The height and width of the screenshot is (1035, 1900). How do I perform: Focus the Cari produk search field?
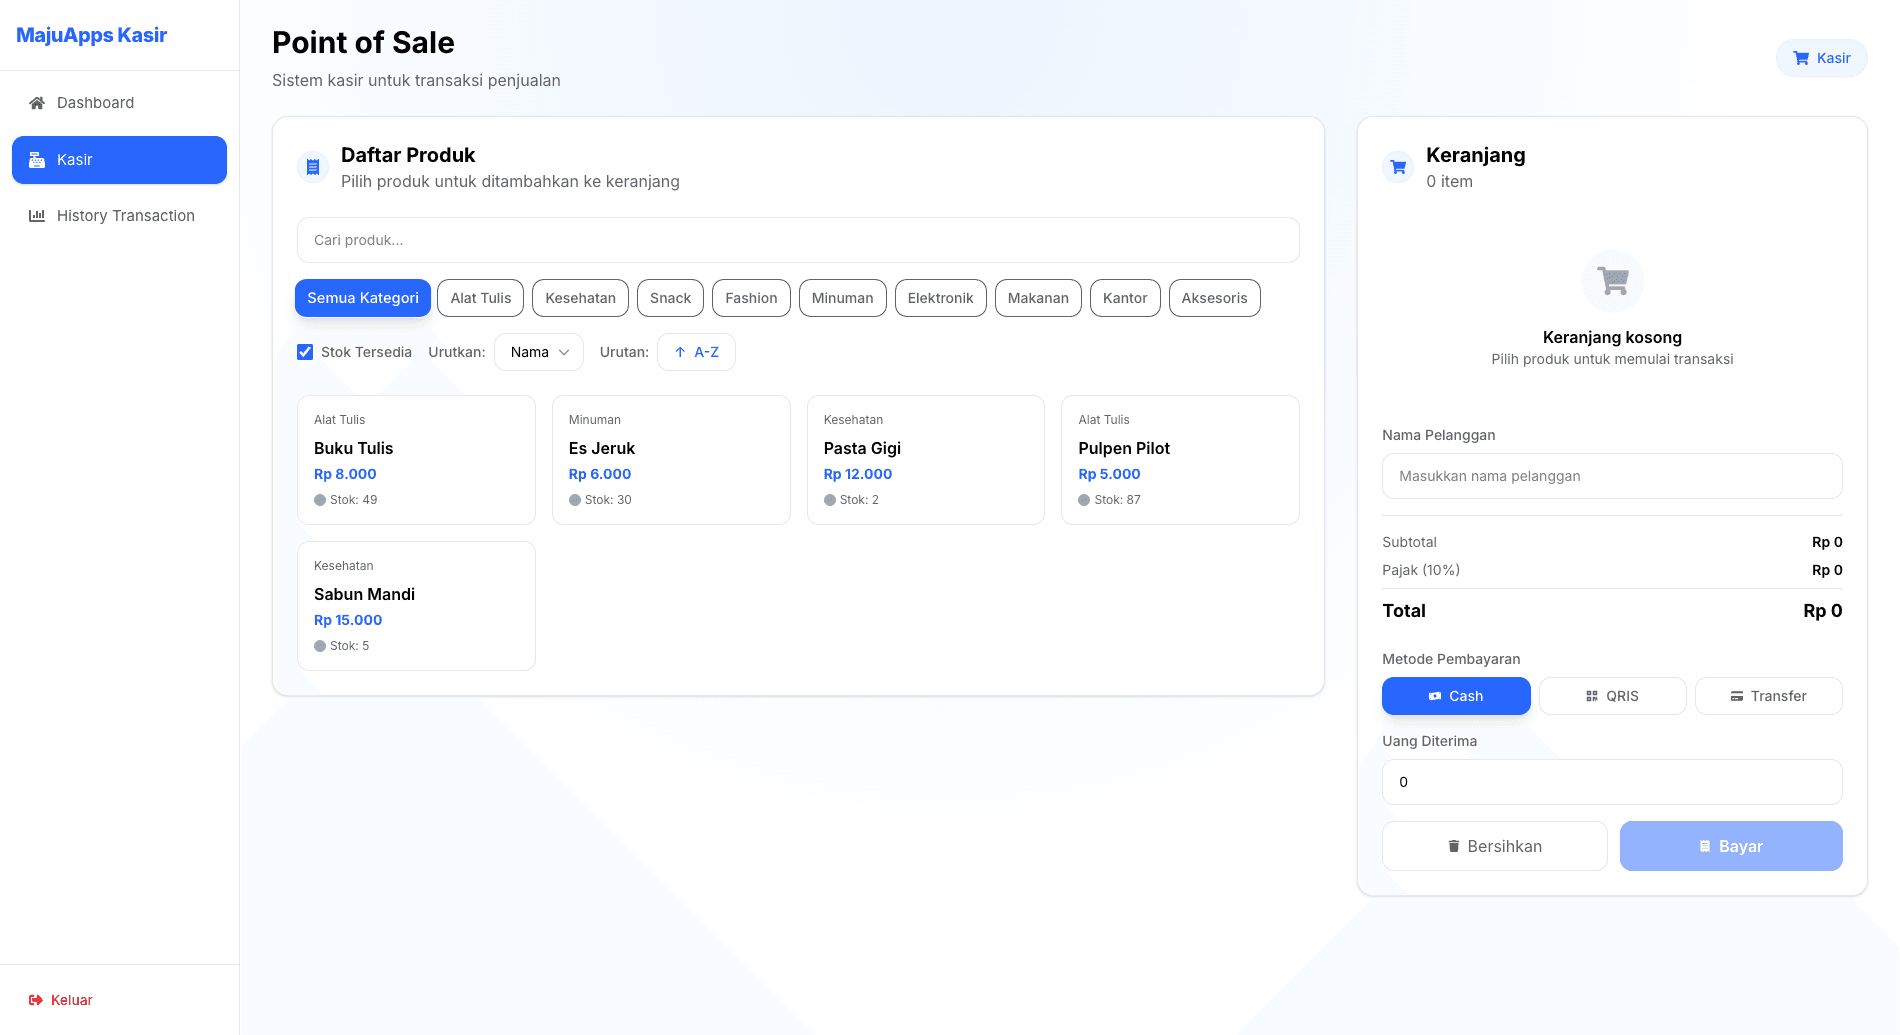(x=798, y=240)
